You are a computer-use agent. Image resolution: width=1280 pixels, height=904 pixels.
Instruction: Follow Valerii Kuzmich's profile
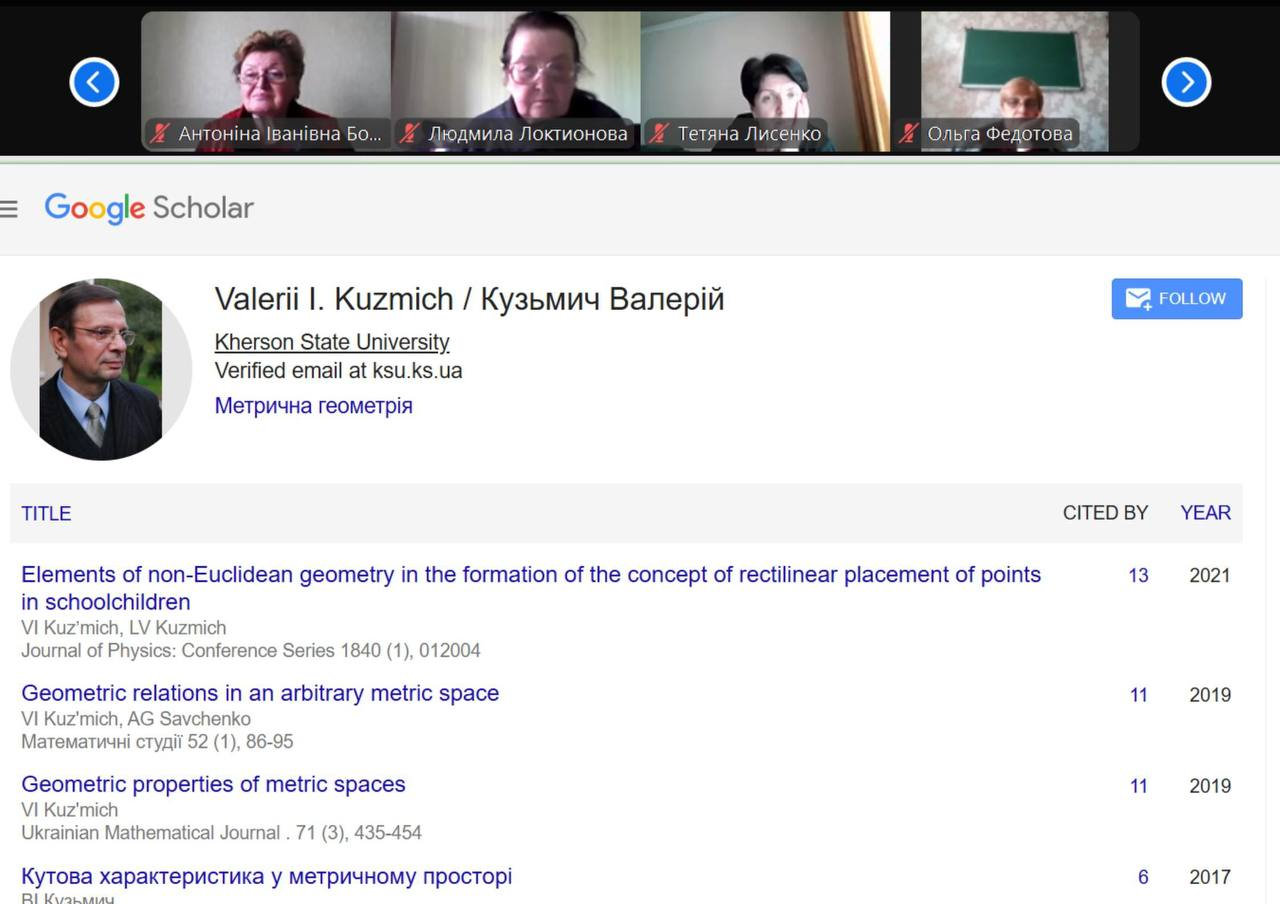[1177, 299]
